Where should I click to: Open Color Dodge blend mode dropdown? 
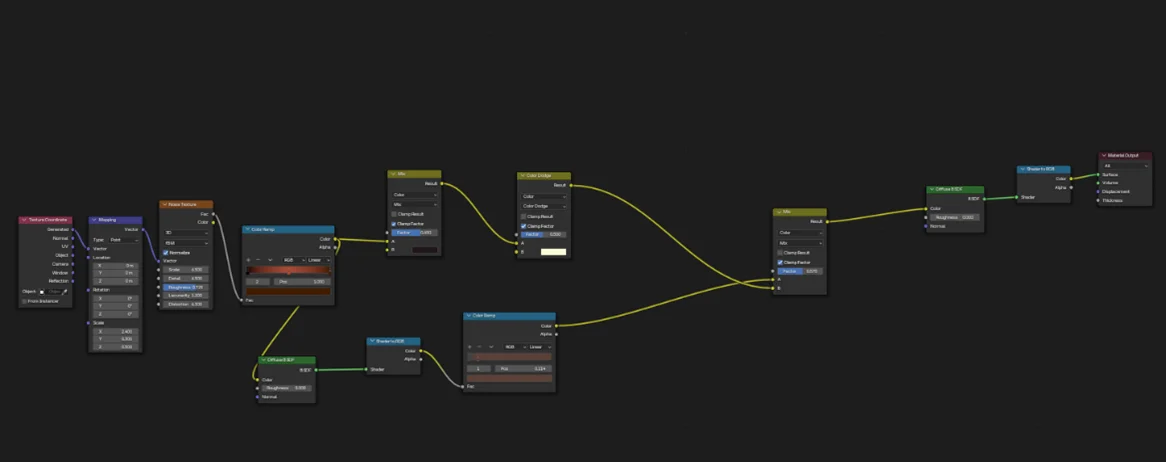[543, 206]
